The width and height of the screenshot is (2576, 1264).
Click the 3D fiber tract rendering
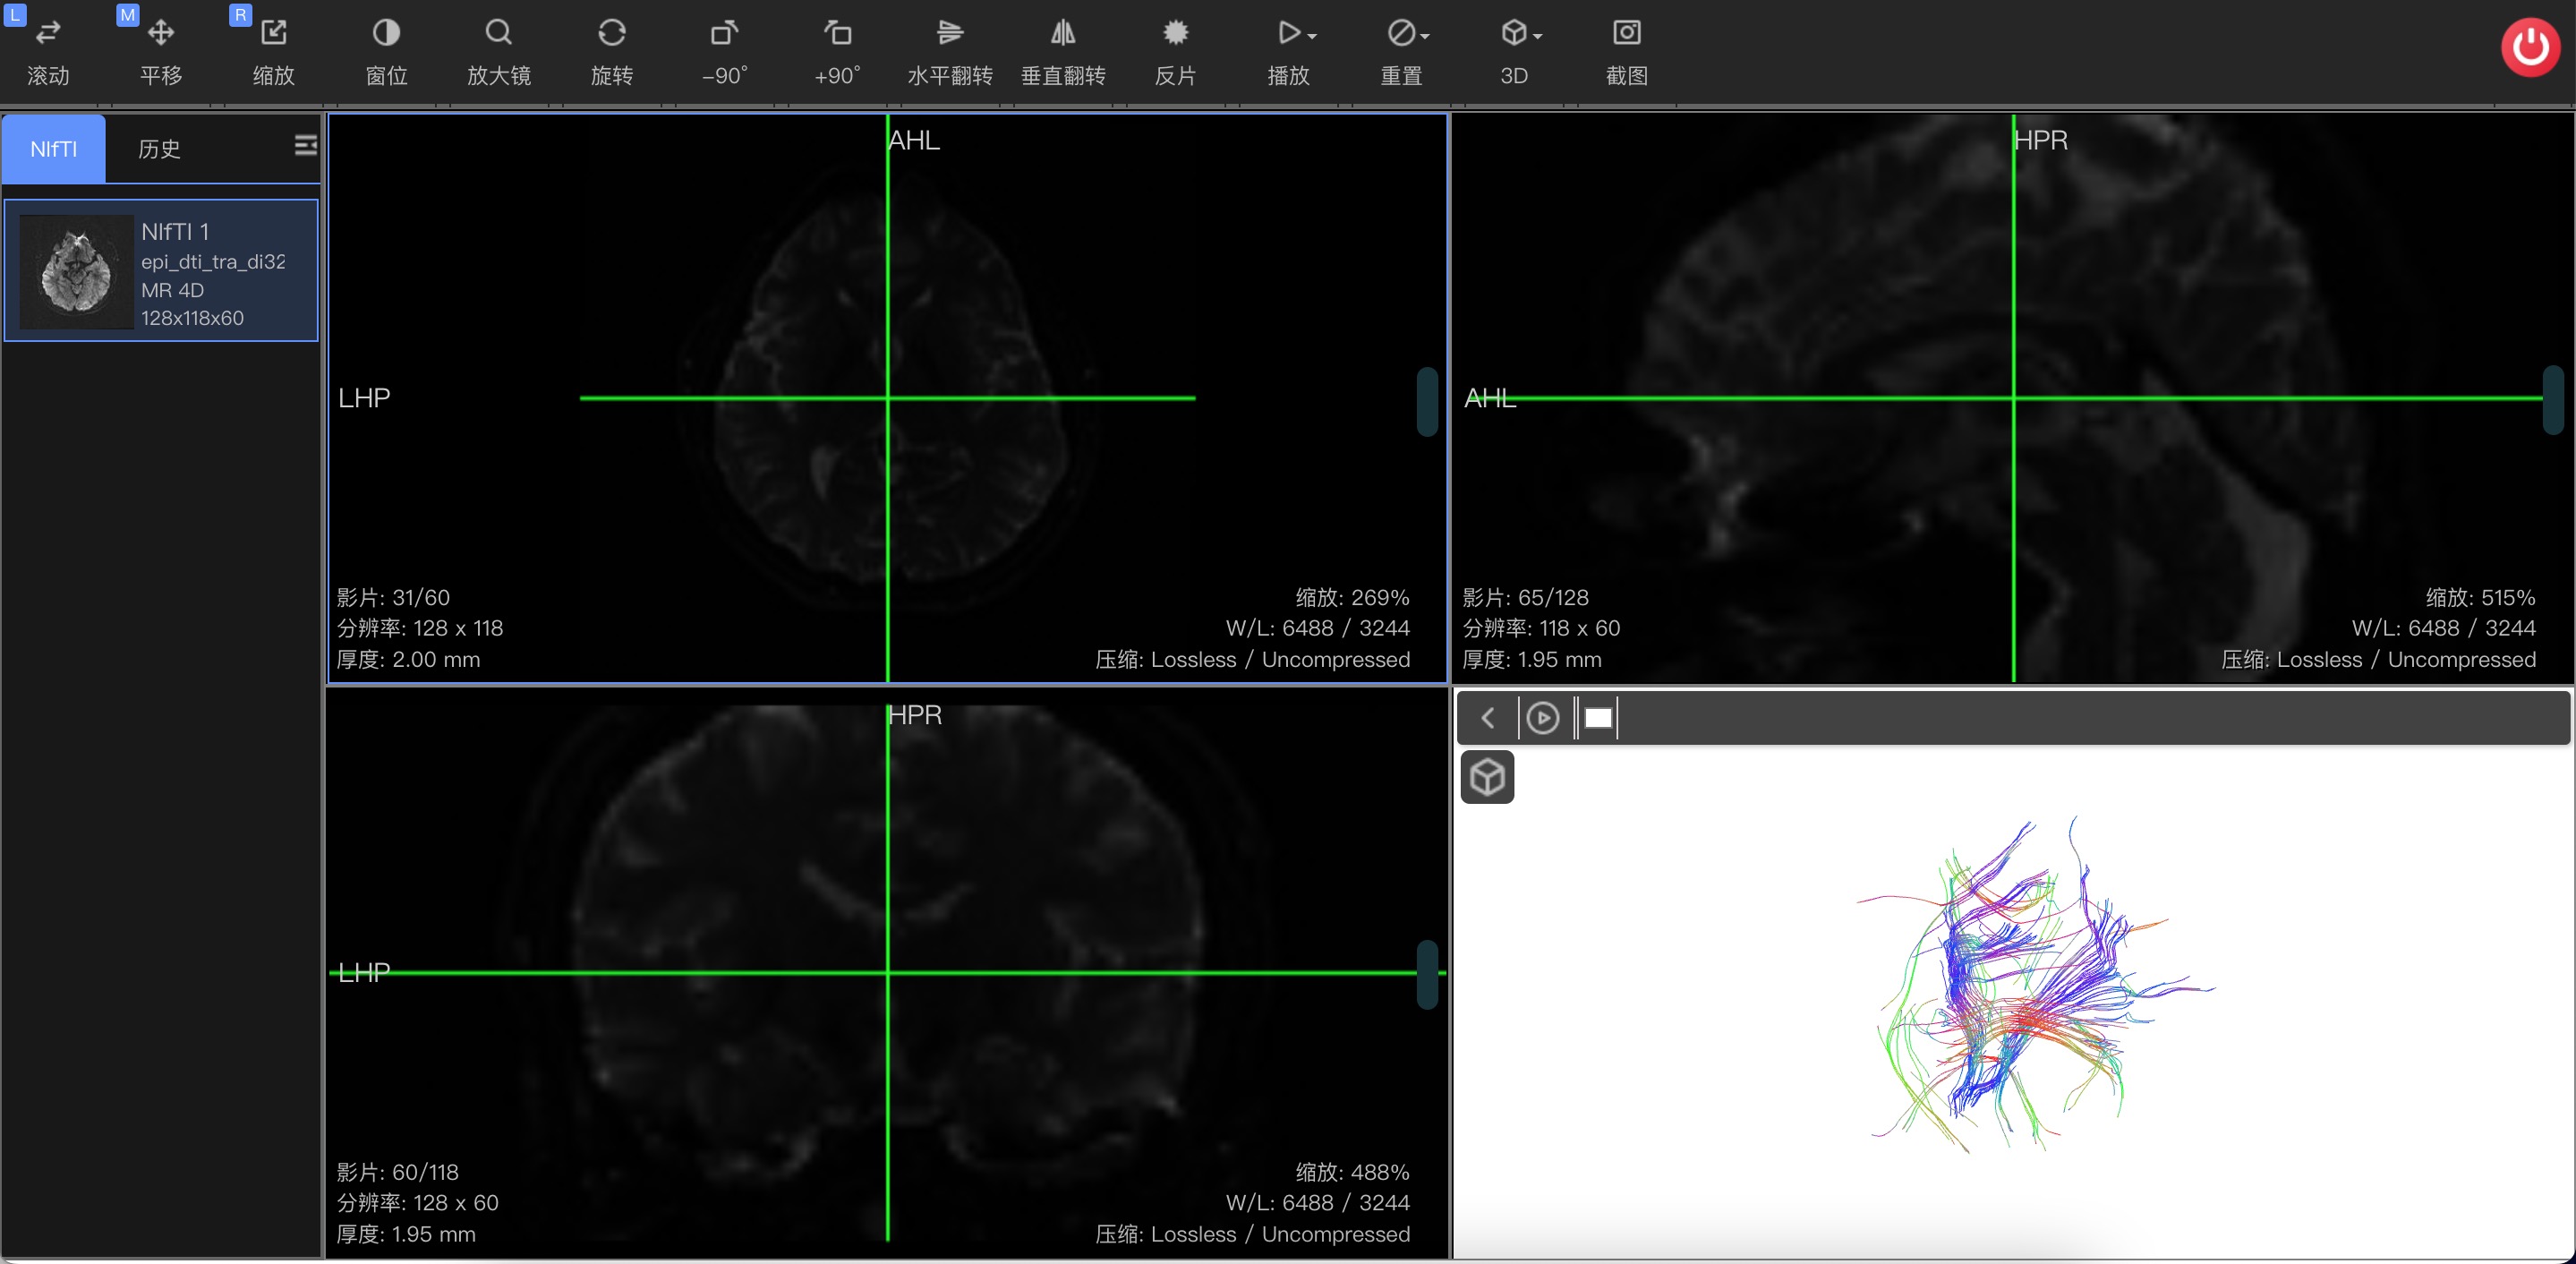[x=2035, y=985]
